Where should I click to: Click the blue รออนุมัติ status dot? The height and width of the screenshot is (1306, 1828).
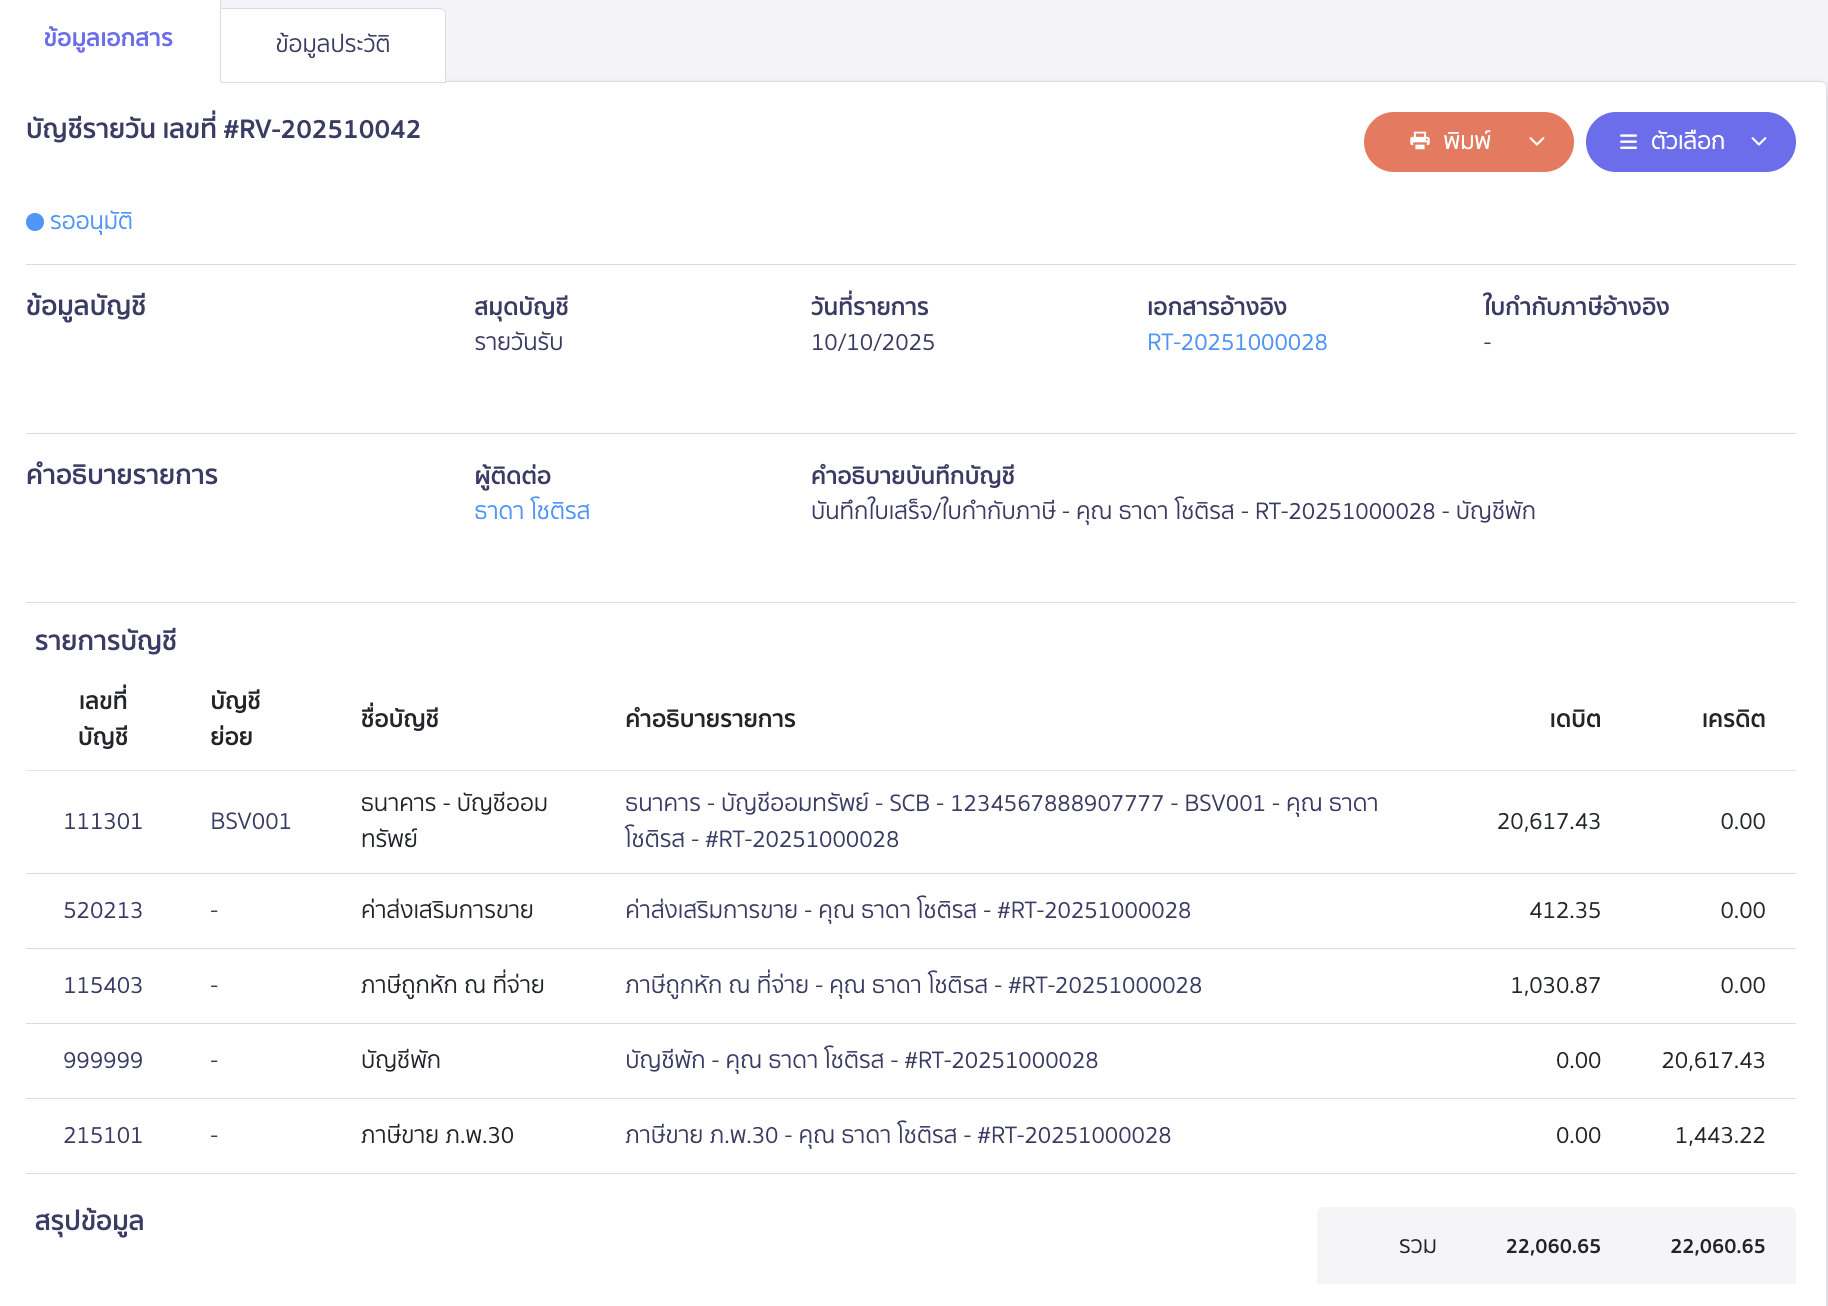tap(35, 222)
